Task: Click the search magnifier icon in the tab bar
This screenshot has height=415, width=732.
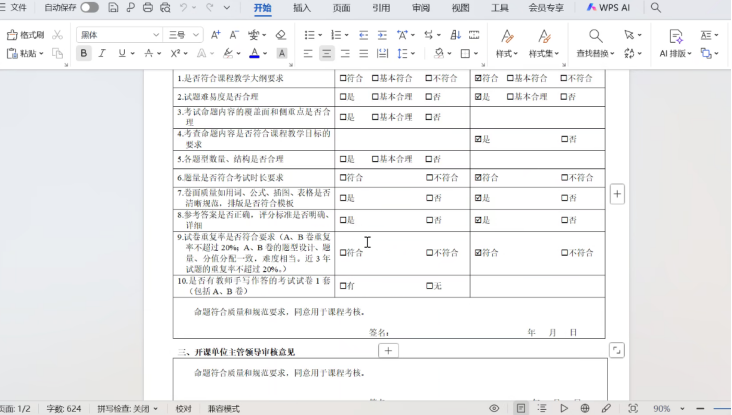Action: (656, 8)
